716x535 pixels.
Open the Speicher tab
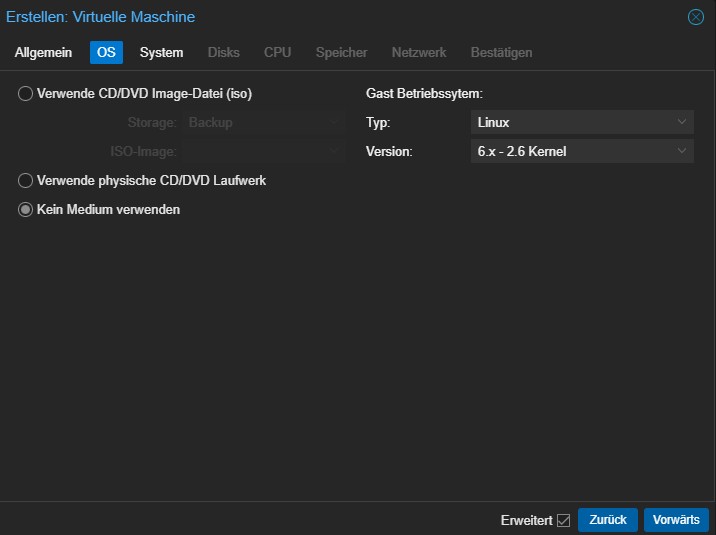pyautogui.click(x=342, y=52)
